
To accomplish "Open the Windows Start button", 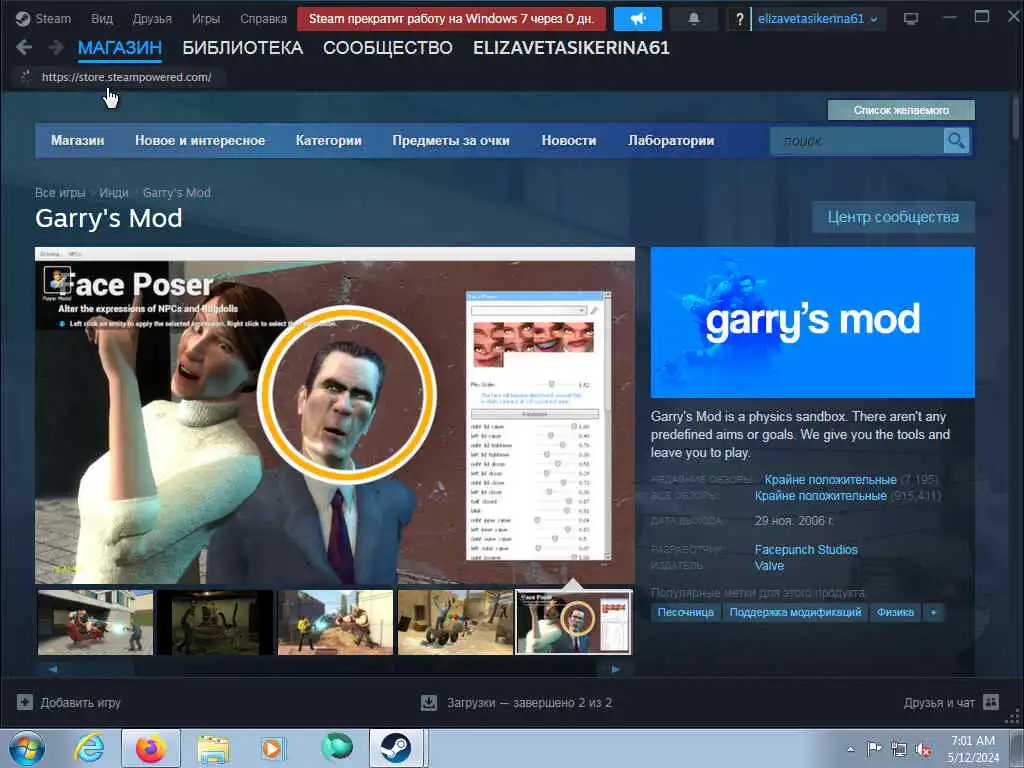I will 27,748.
